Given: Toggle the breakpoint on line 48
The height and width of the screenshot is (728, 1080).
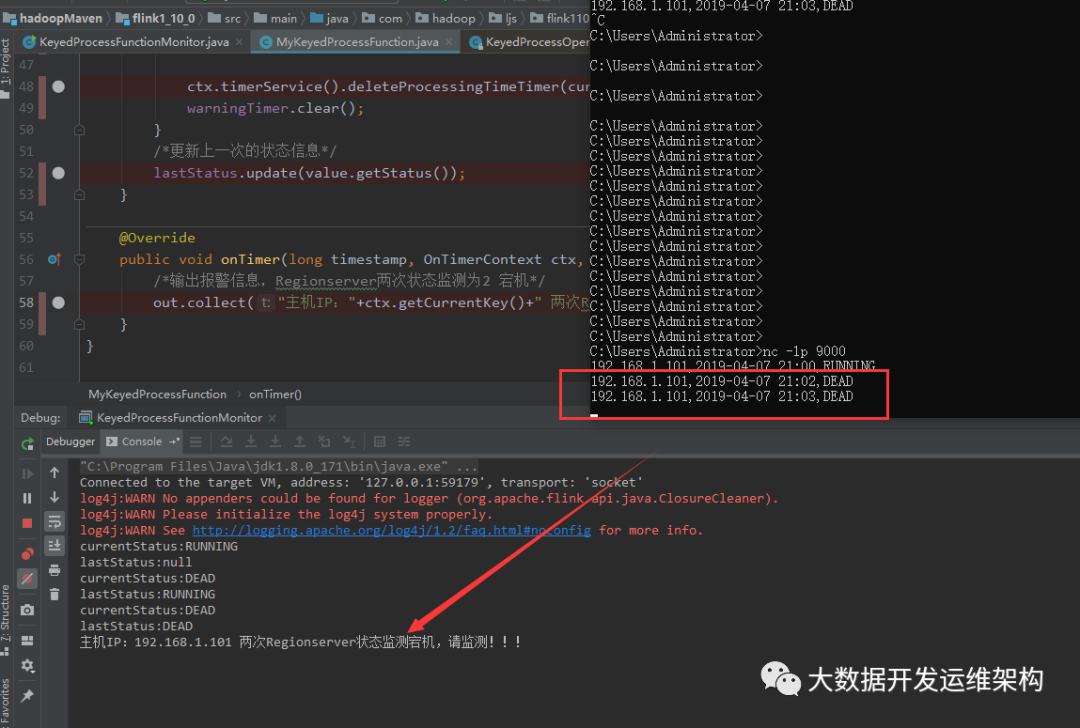Looking at the screenshot, I should pyautogui.click(x=58, y=86).
